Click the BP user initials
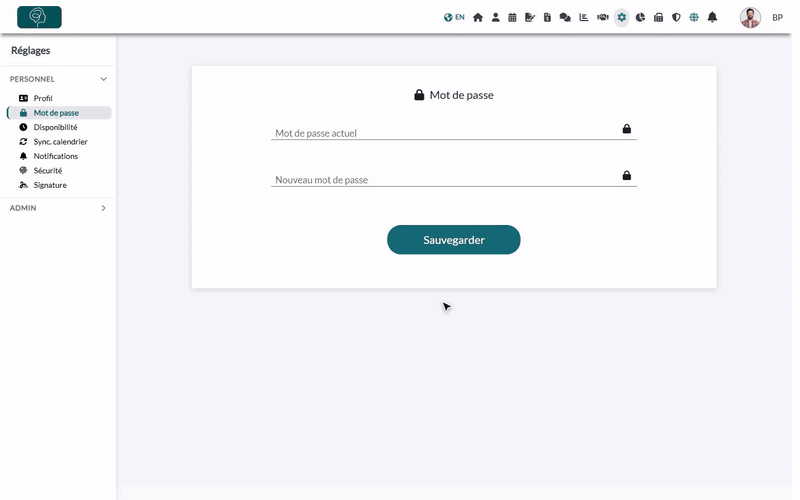The width and height of the screenshot is (800, 500). click(x=777, y=17)
